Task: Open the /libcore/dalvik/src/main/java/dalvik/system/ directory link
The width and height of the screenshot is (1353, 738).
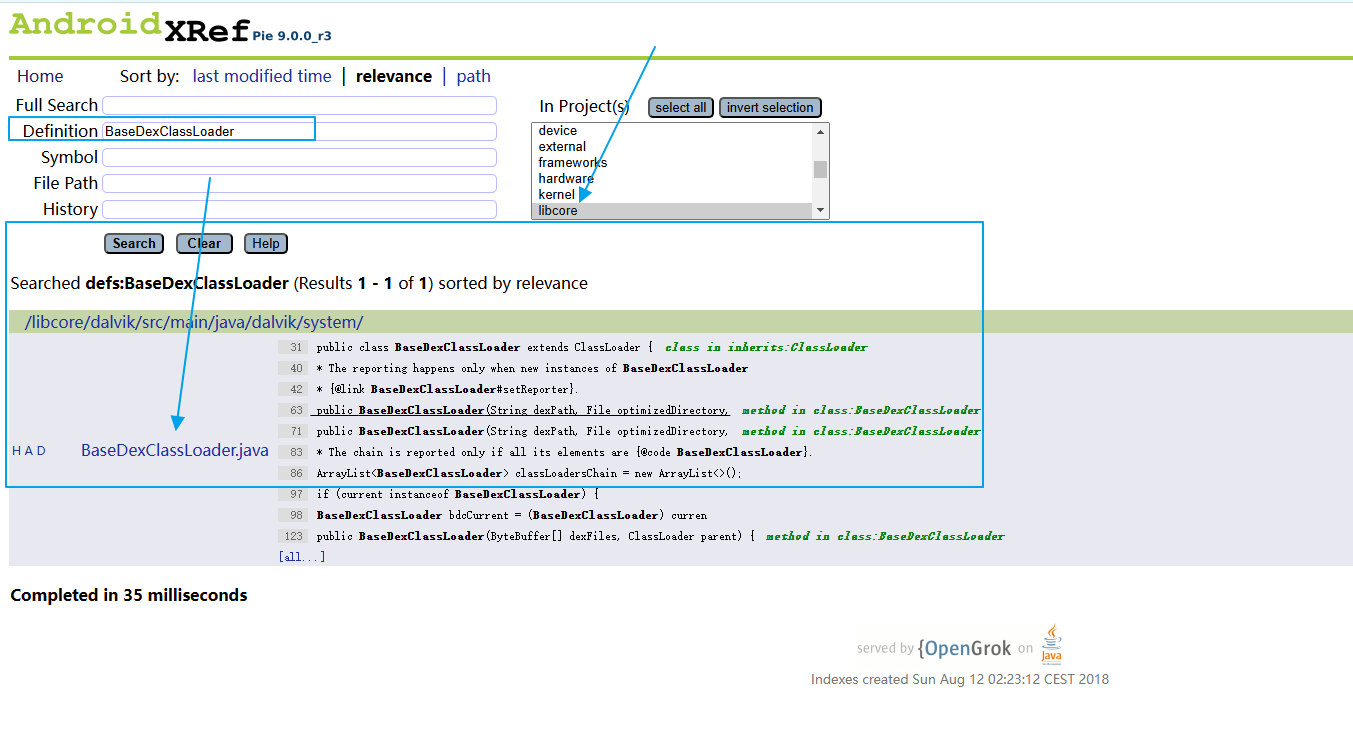Action: point(194,322)
